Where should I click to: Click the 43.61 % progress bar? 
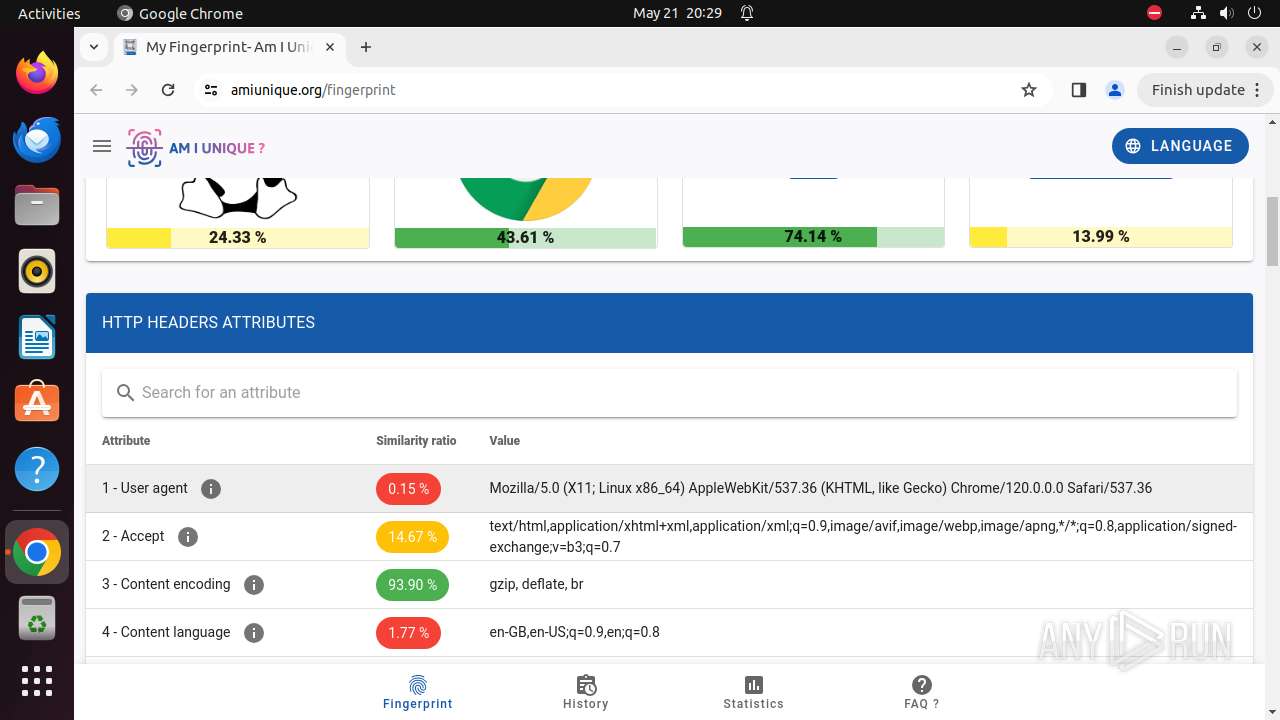click(x=525, y=237)
